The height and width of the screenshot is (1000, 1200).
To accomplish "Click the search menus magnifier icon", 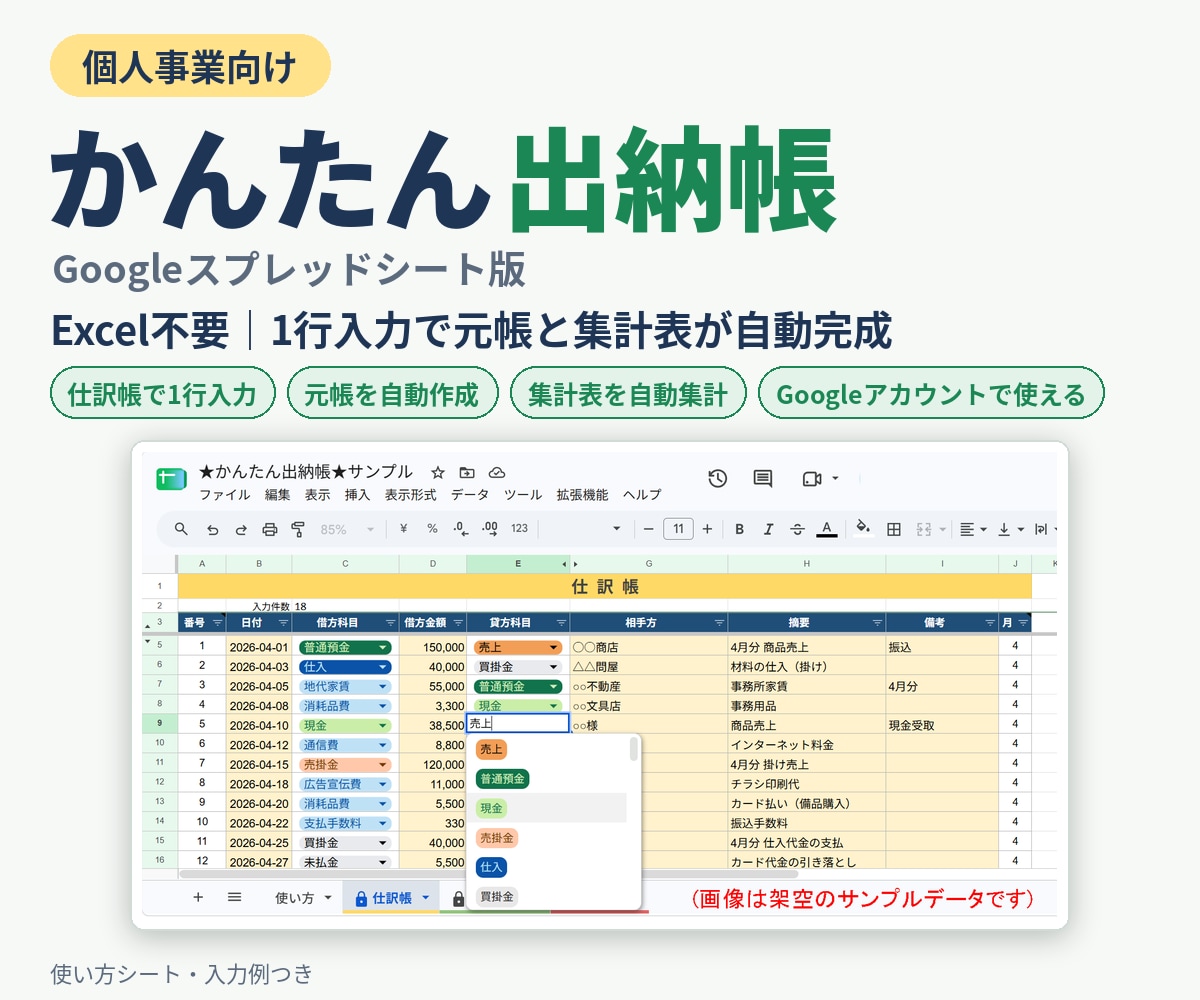I will [x=181, y=529].
